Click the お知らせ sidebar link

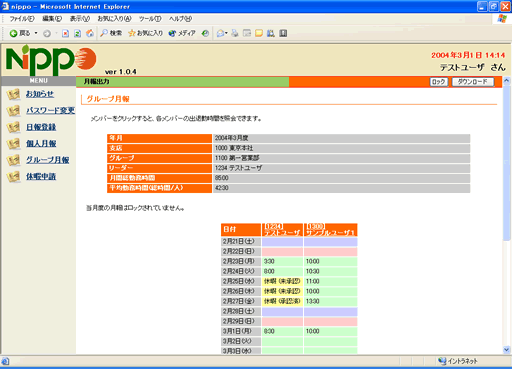tap(40, 94)
